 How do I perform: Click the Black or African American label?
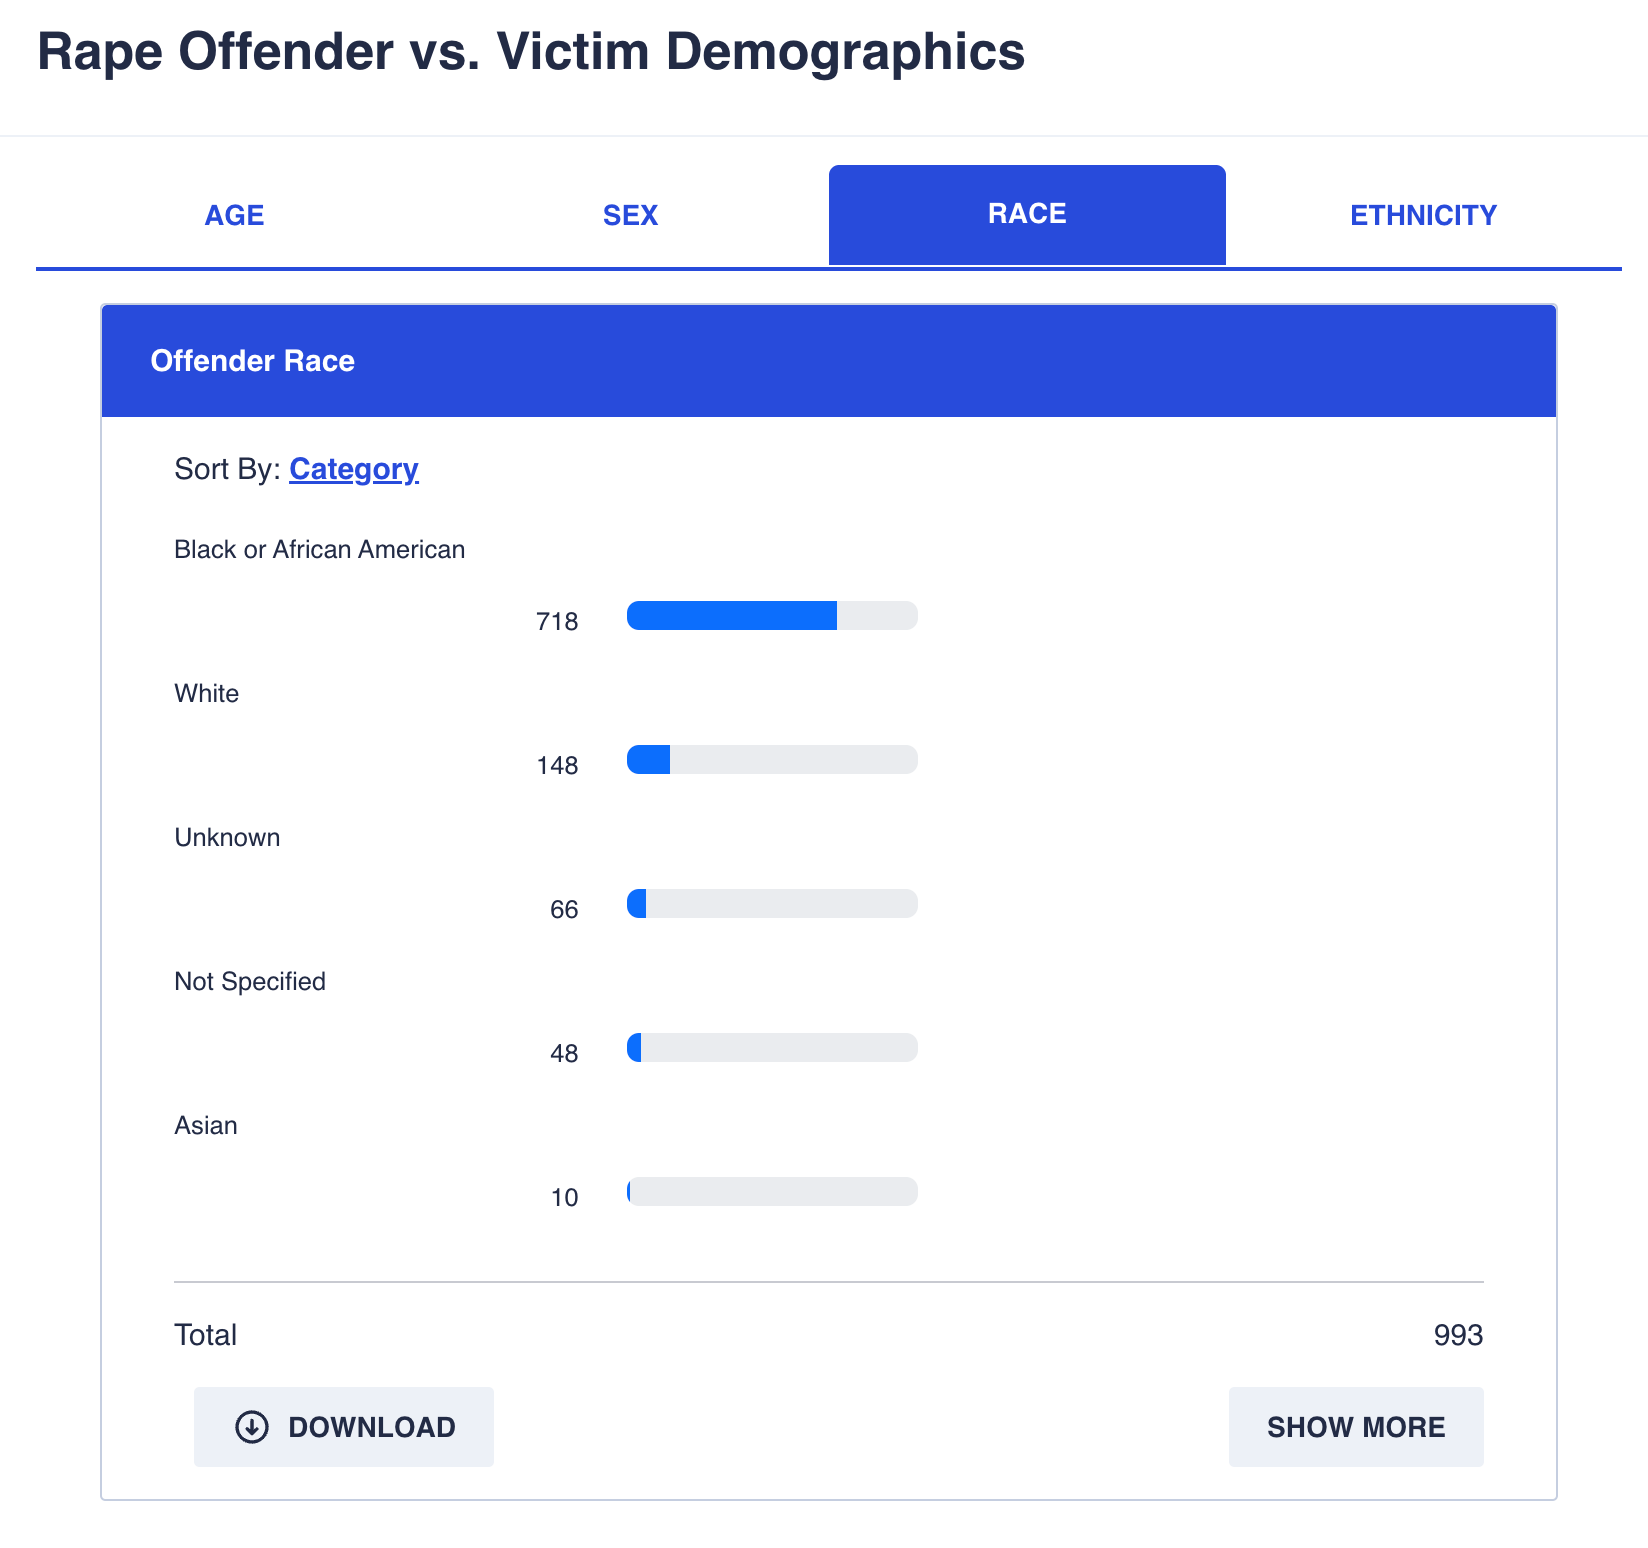320,550
